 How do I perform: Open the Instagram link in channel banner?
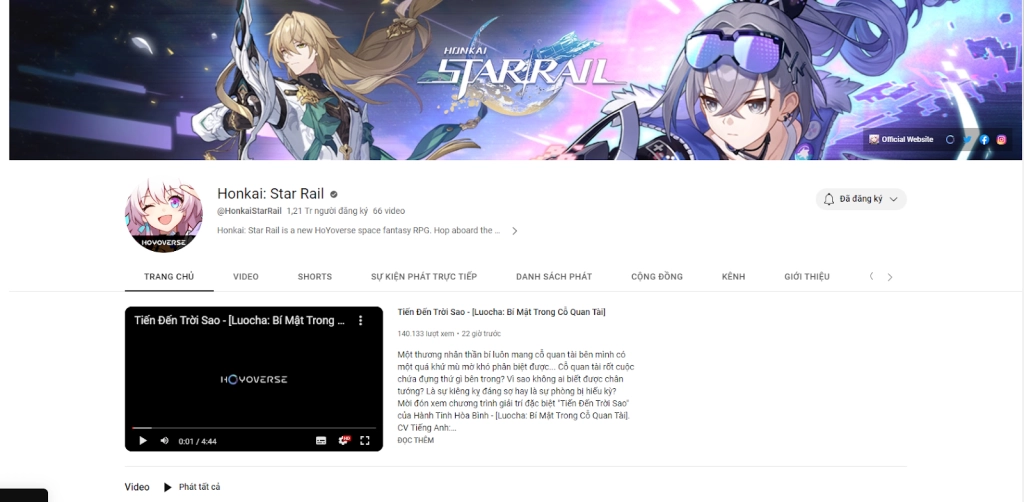pyautogui.click(x=1001, y=140)
